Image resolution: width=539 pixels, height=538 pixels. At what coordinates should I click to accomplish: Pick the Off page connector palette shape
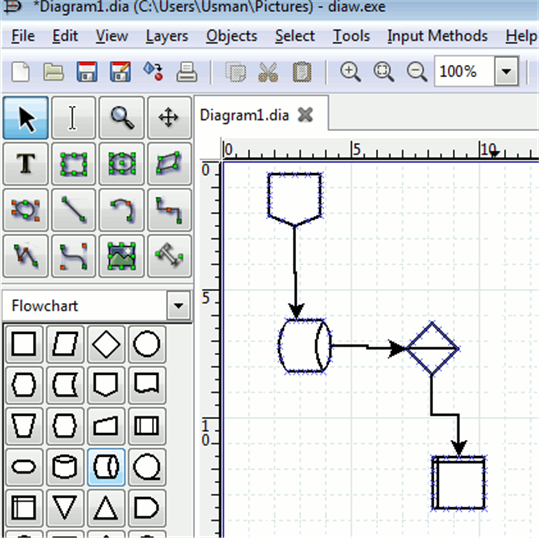[106, 385]
